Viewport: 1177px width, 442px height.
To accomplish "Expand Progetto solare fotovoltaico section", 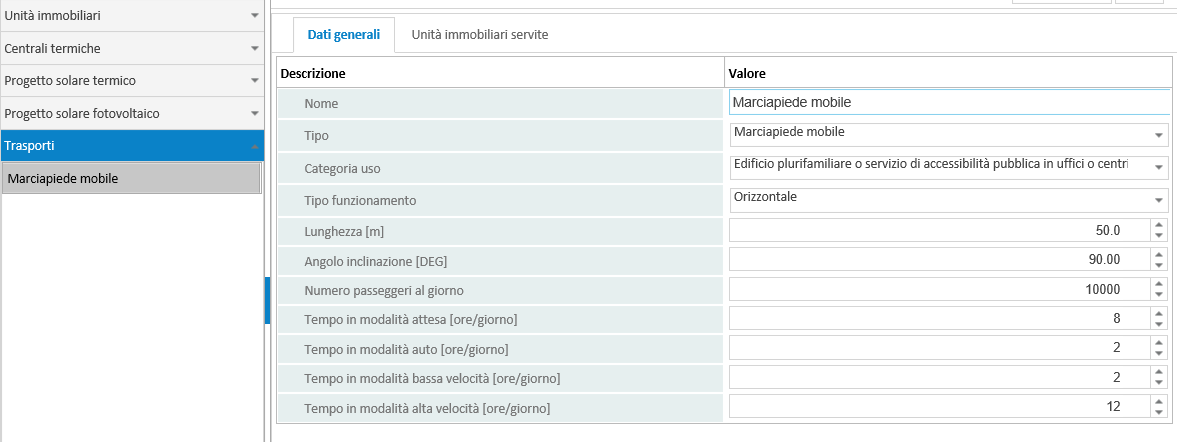I will [x=131, y=113].
